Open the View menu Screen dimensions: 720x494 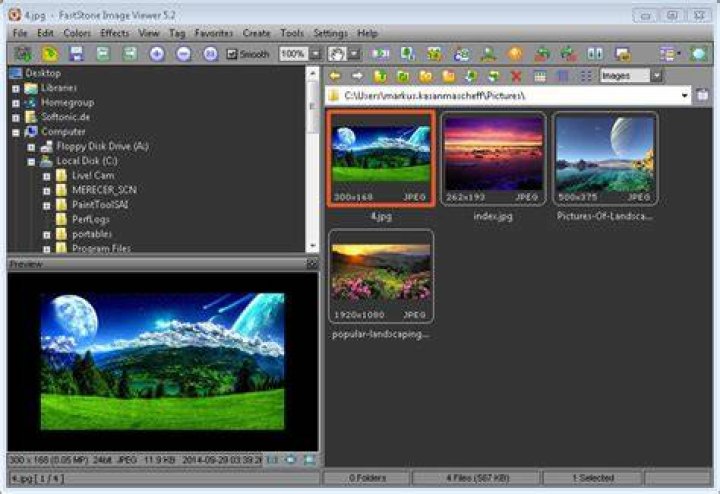pos(149,33)
